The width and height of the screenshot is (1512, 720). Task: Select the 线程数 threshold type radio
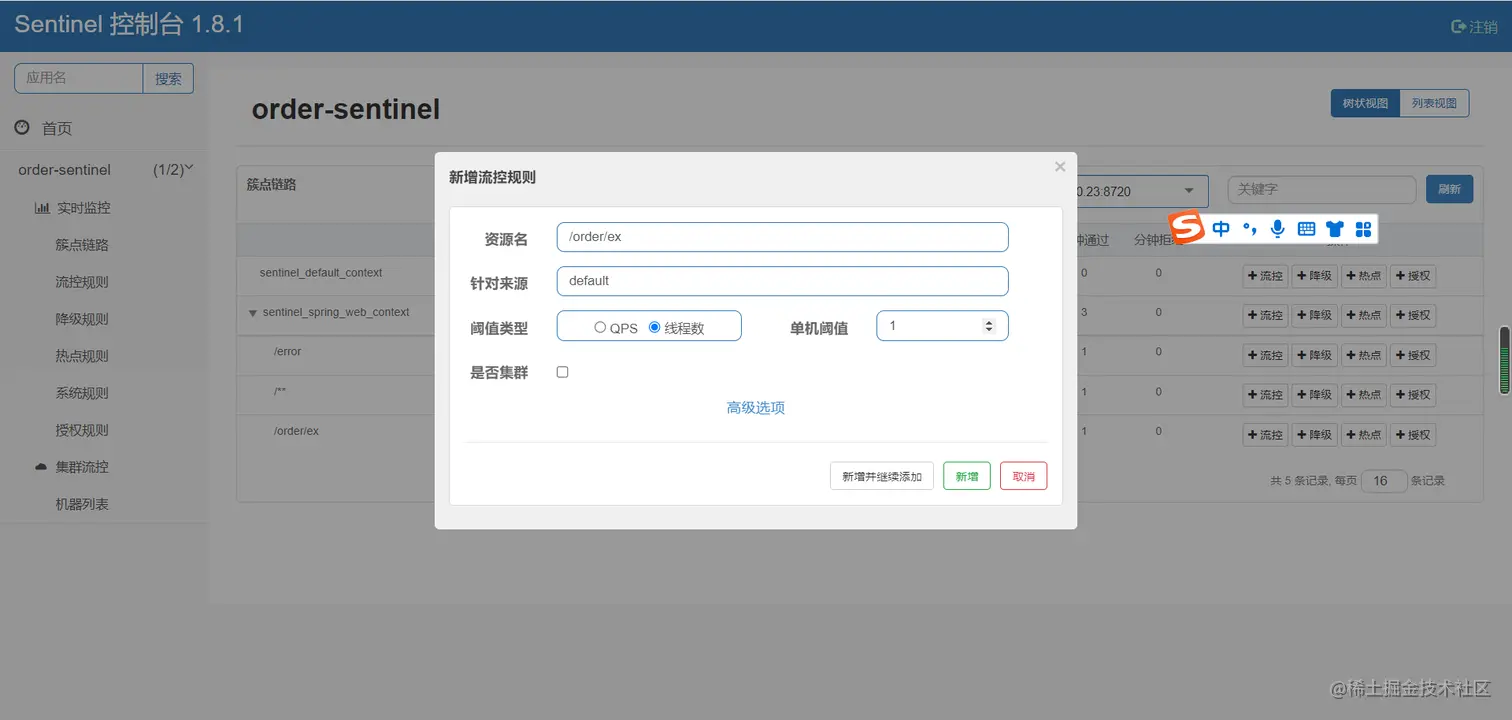[655, 327]
